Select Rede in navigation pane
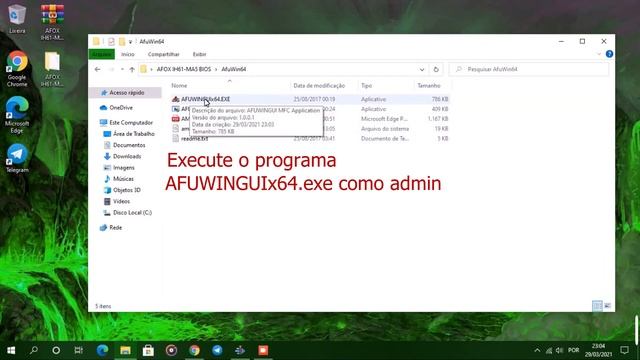This screenshot has height=360, width=640. [x=116, y=228]
